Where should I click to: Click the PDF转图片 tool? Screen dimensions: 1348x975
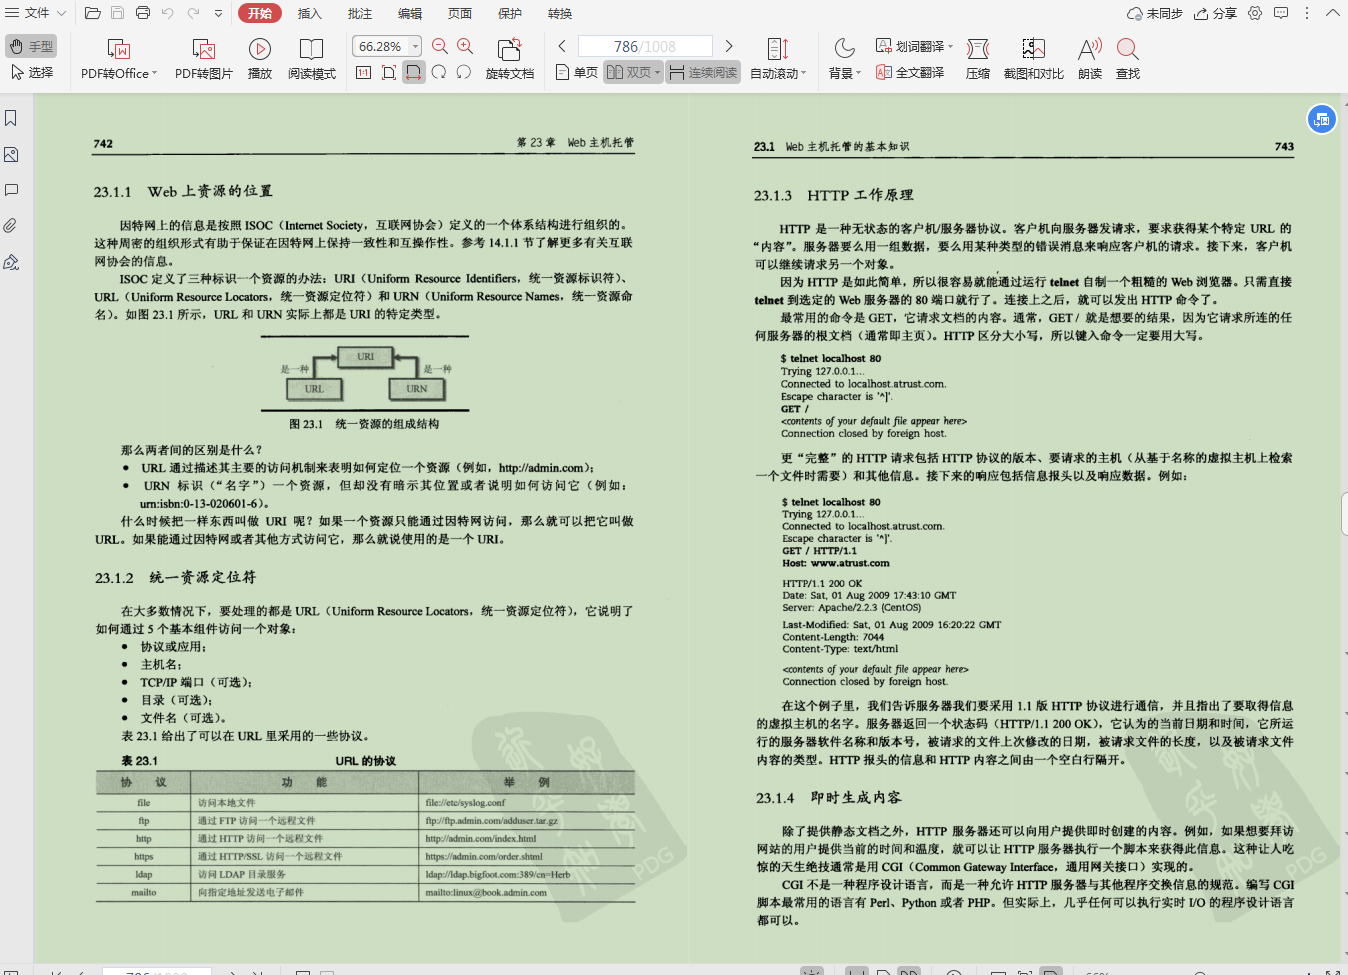(204, 59)
